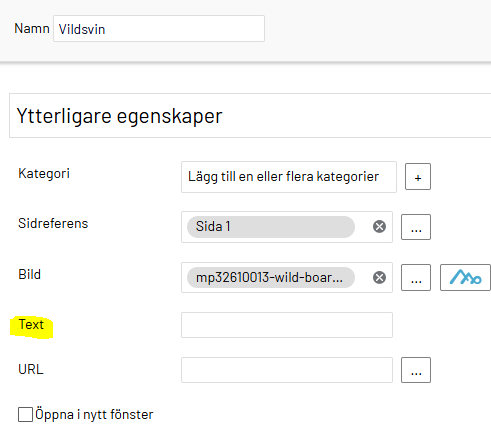The image size is (491, 431).
Task: Click the Kategori label
Action: (x=44, y=174)
